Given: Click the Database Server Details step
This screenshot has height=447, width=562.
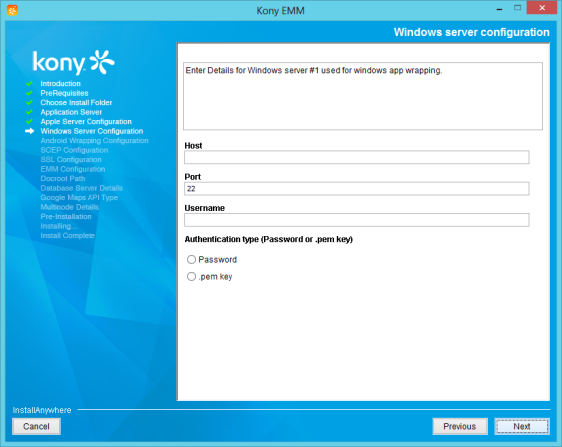Looking at the screenshot, I should click(81, 188).
